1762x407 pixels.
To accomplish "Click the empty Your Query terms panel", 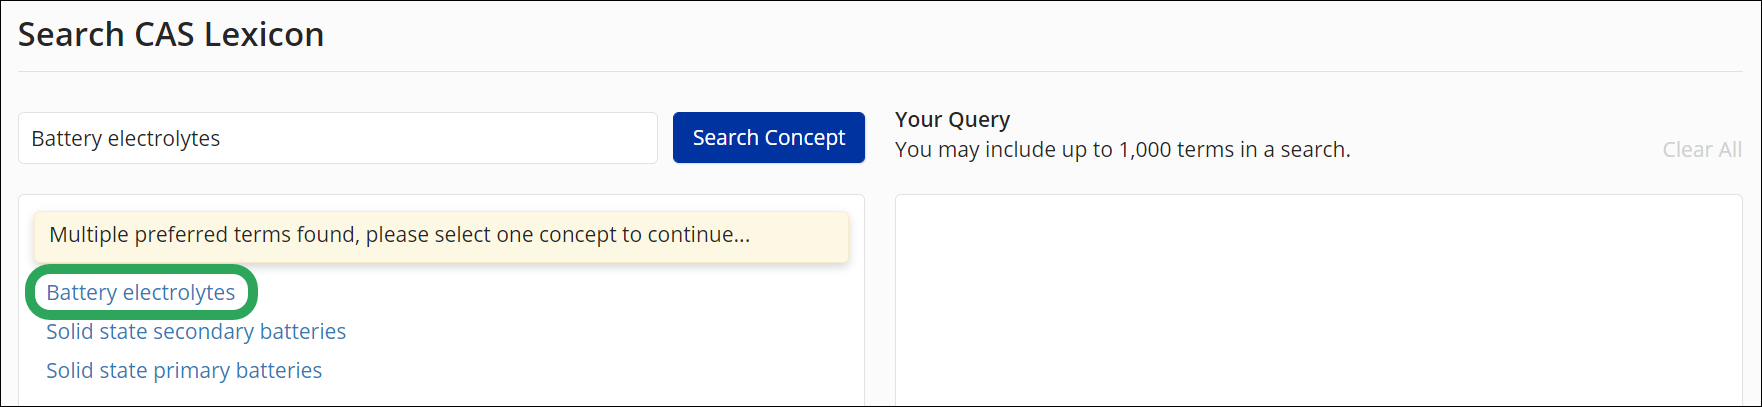I will [1318, 300].
